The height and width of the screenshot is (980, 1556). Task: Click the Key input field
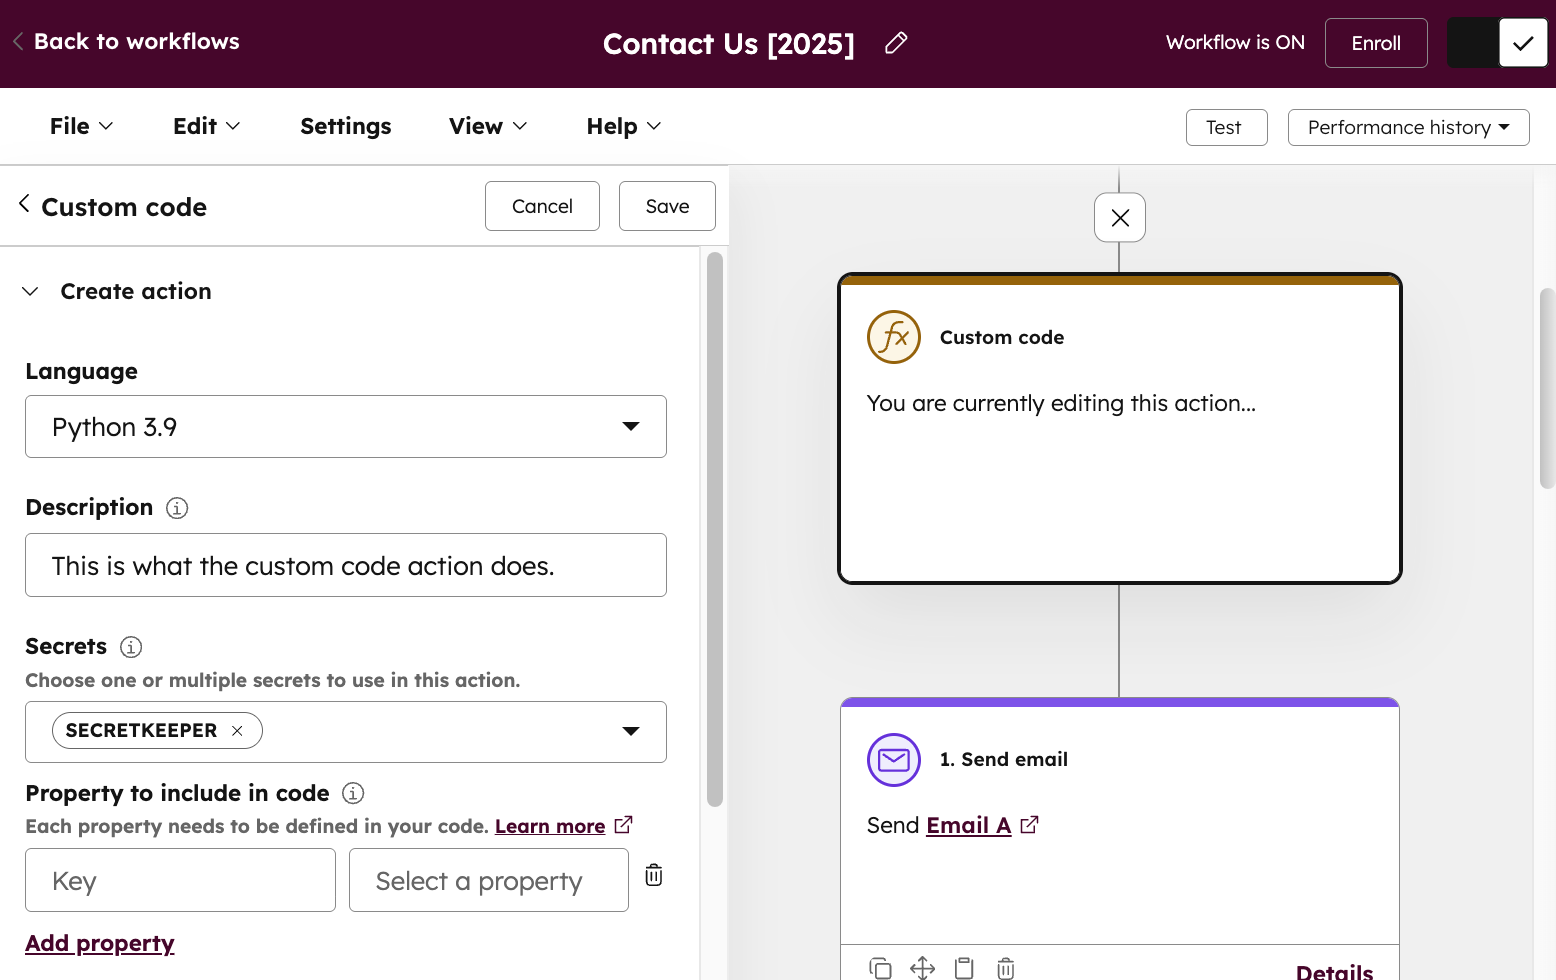point(180,880)
